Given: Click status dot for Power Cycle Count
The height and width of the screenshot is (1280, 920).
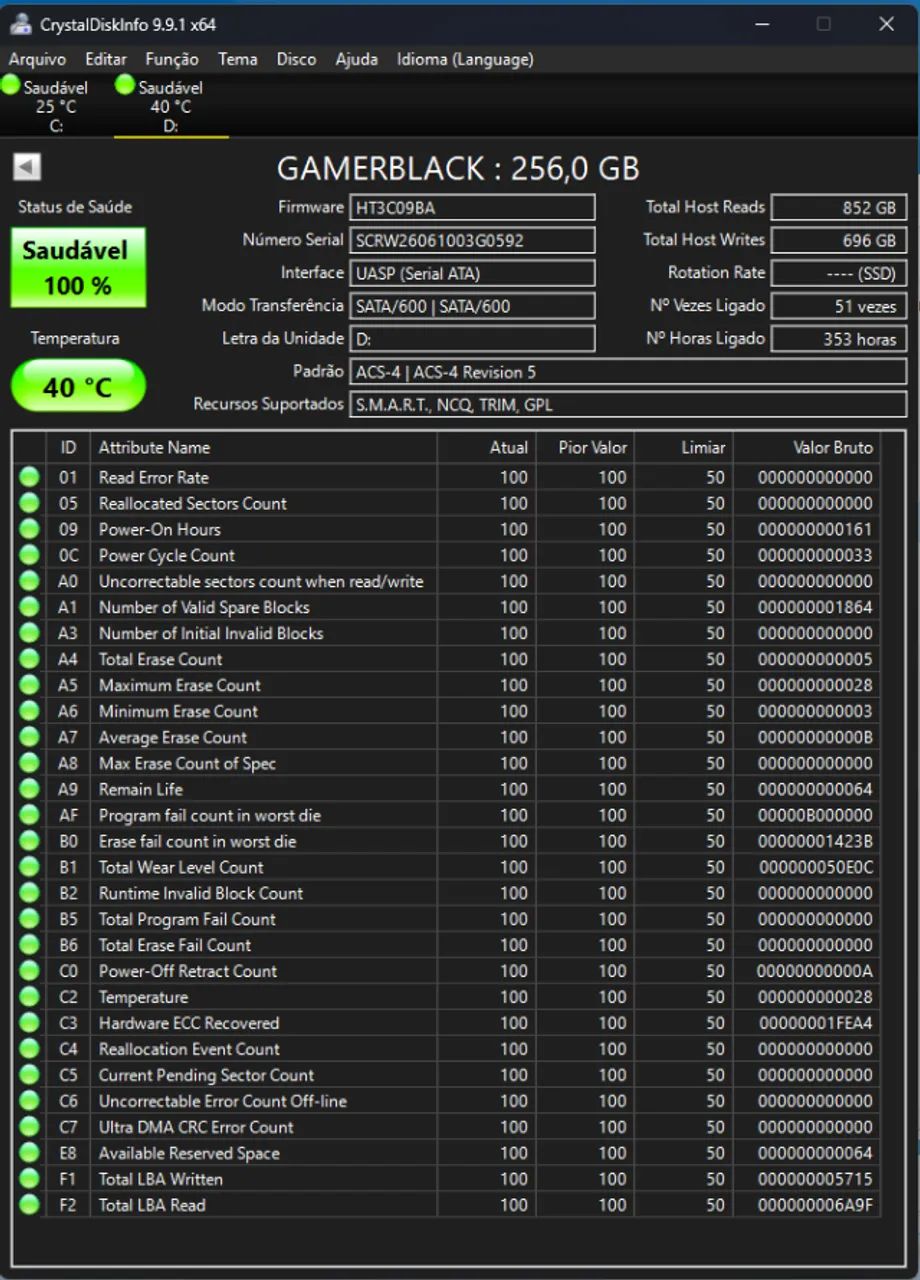Looking at the screenshot, I should click(29, 555).
